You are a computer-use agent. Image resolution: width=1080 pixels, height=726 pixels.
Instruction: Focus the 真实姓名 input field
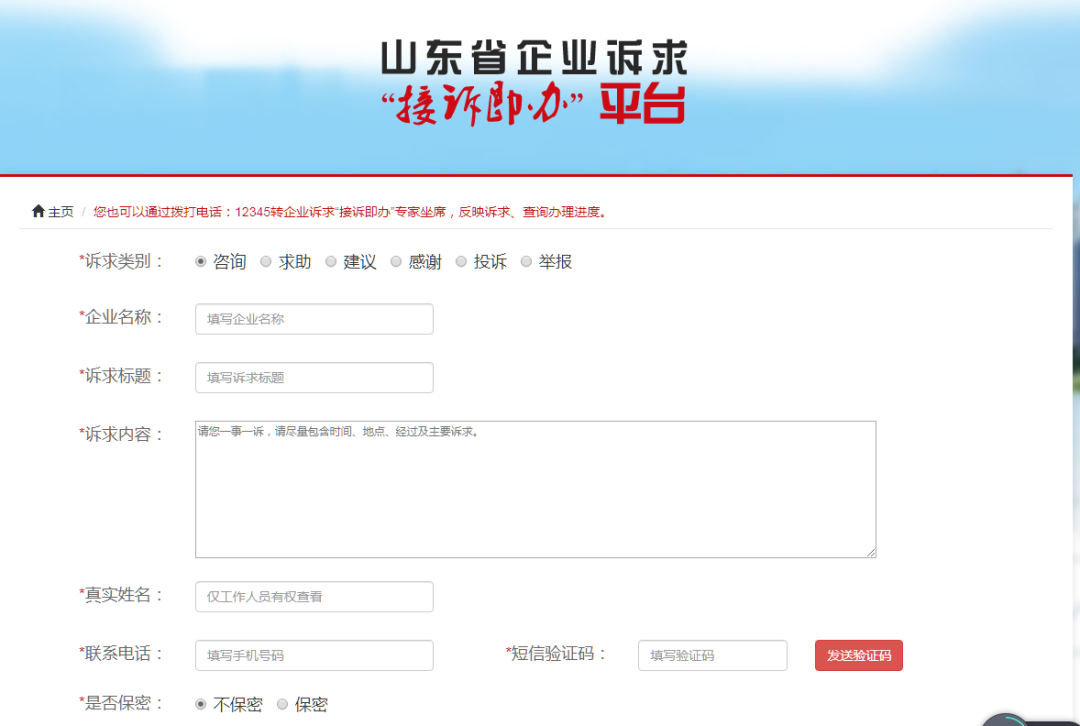pos(314,597)
